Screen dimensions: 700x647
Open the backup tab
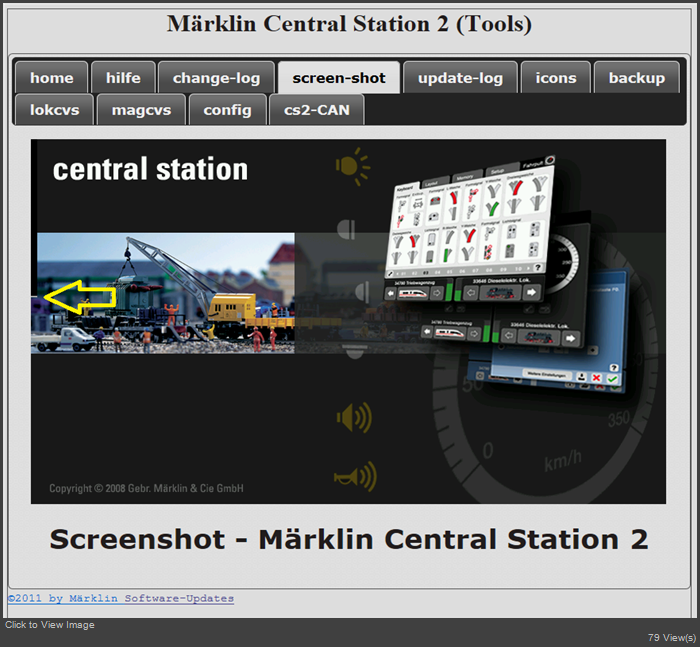click(637, 78)
